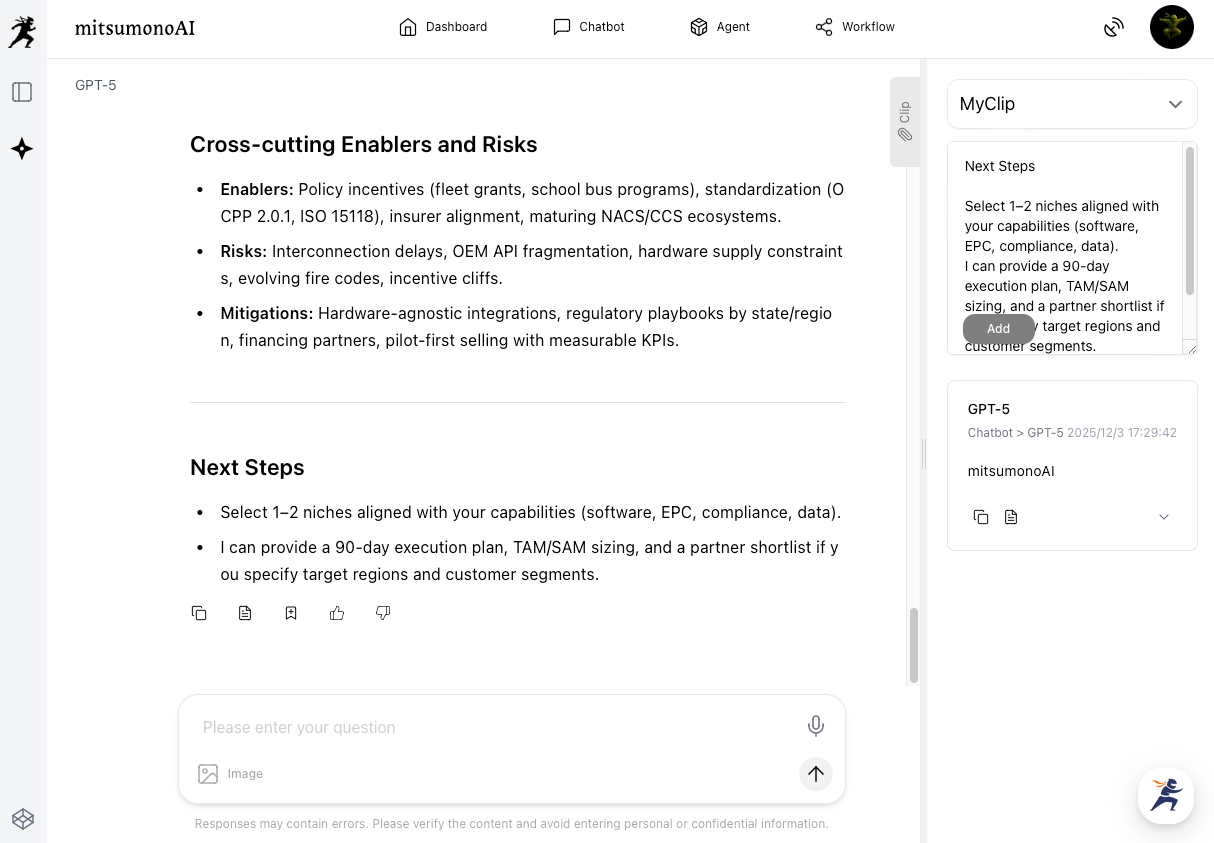
Task: Expand the GPT-5 clip card
Action: click(x=1164, y=517)
